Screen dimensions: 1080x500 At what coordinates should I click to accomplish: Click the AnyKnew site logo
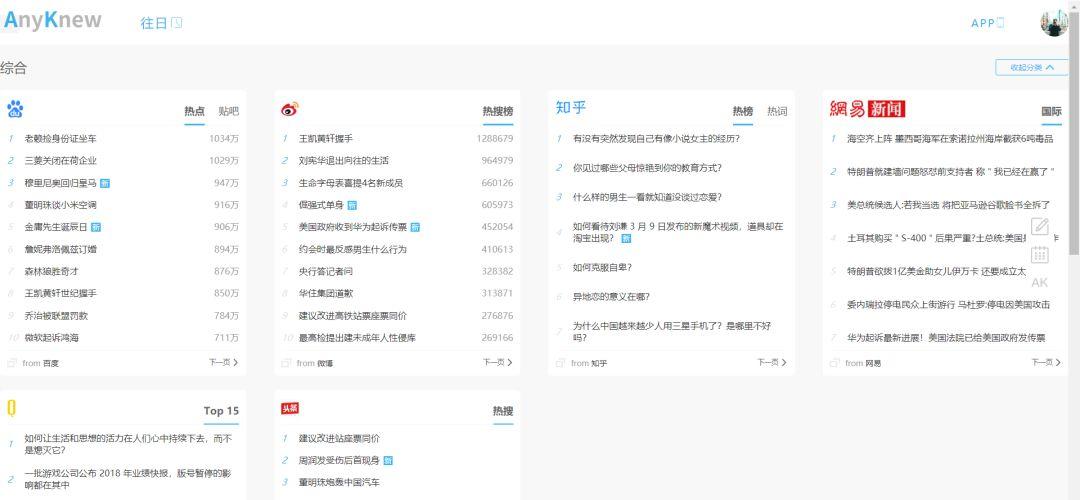point(53,21)
